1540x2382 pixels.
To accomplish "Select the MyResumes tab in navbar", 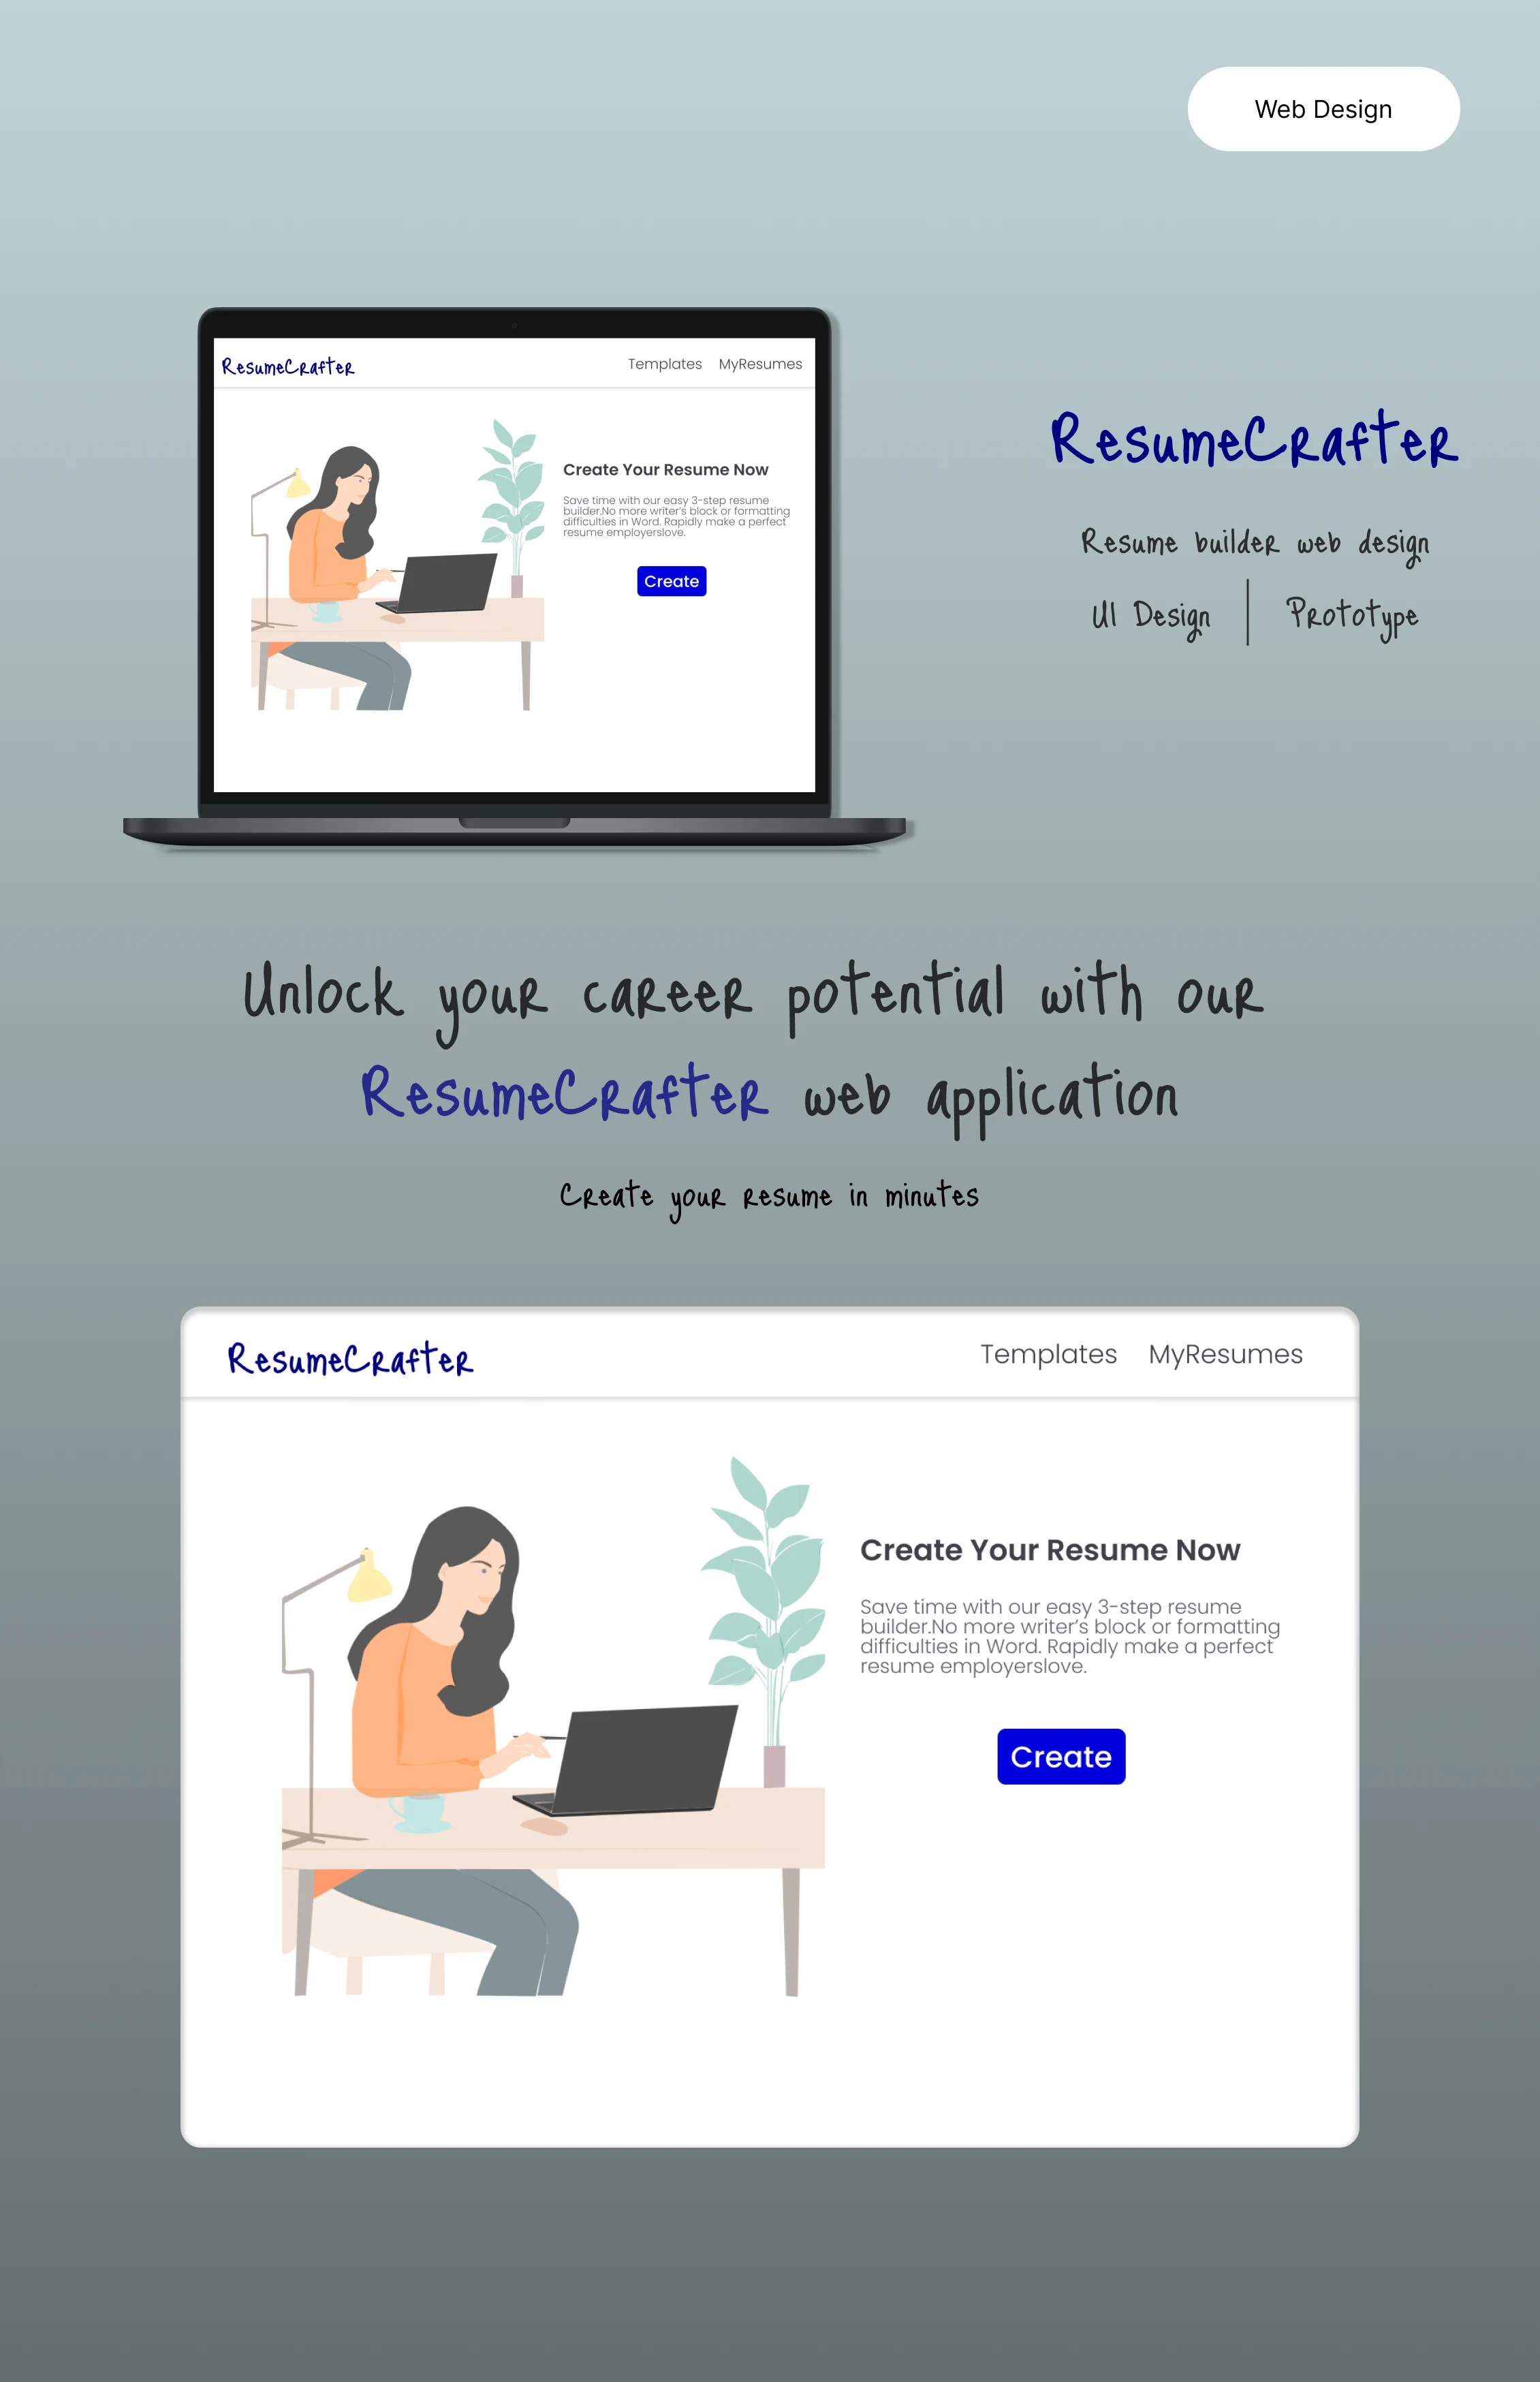I will (1227, 1354).
